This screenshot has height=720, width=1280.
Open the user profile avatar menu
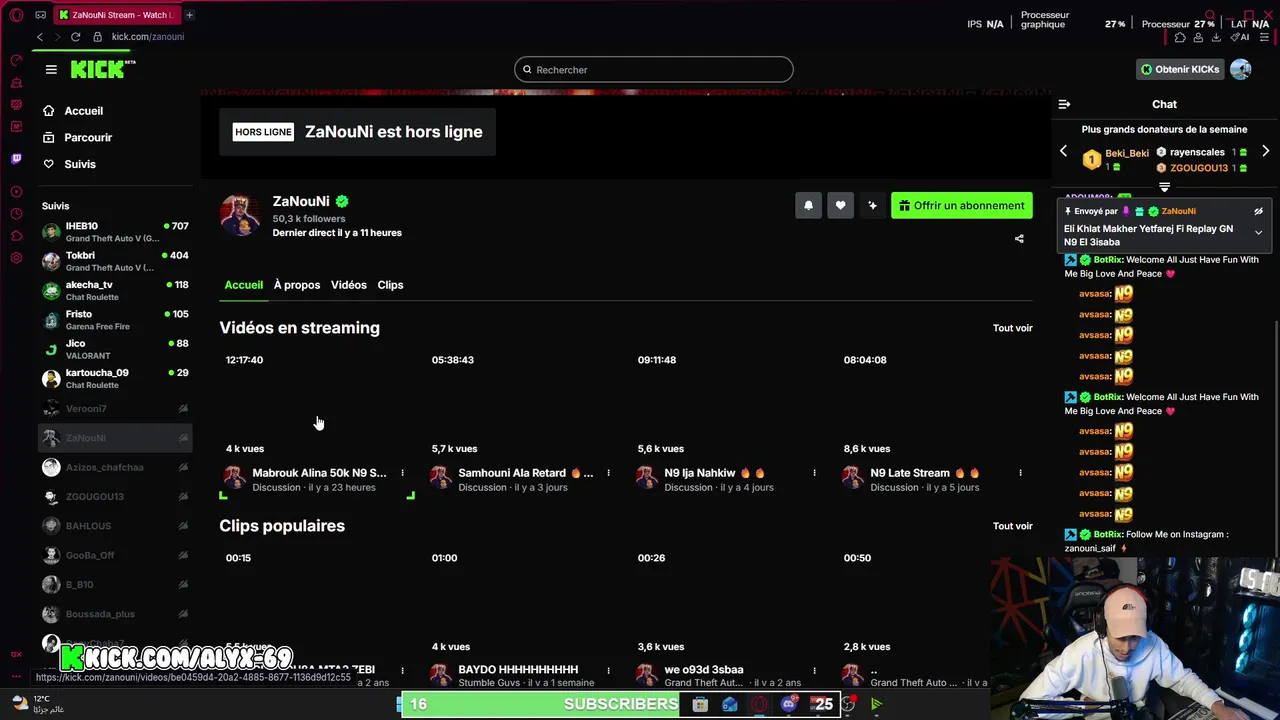point(1241,69)
